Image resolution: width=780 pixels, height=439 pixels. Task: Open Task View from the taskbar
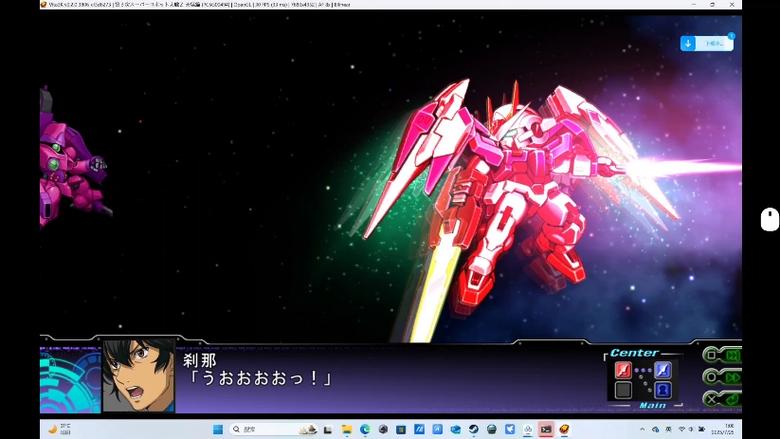328,430
